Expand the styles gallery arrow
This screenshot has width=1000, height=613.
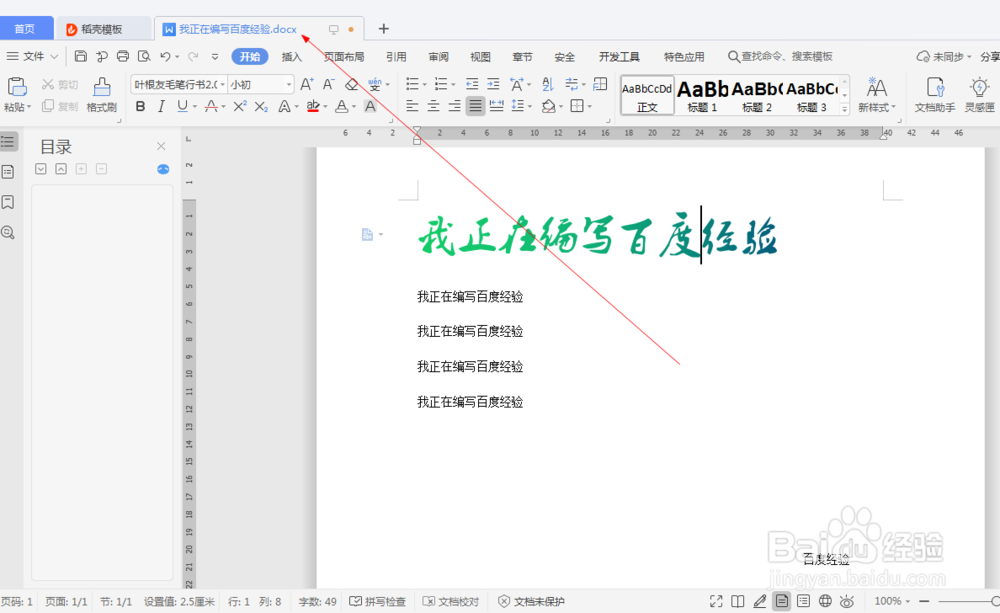coord(844,109)
